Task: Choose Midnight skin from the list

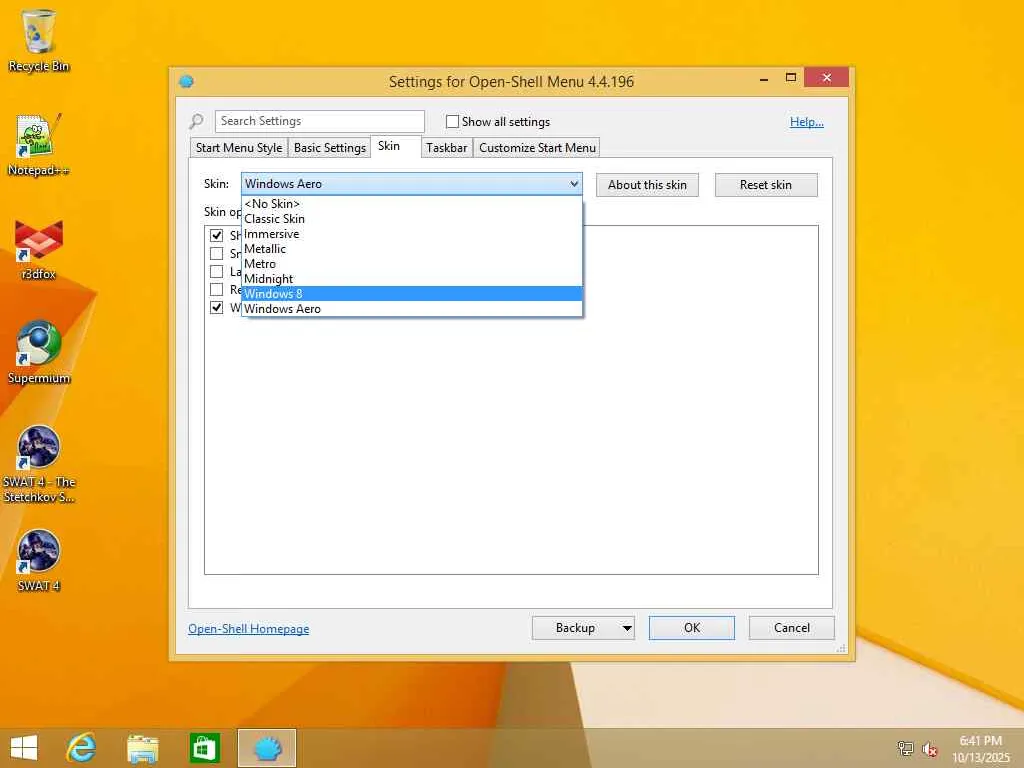Action: click(411, 279)
